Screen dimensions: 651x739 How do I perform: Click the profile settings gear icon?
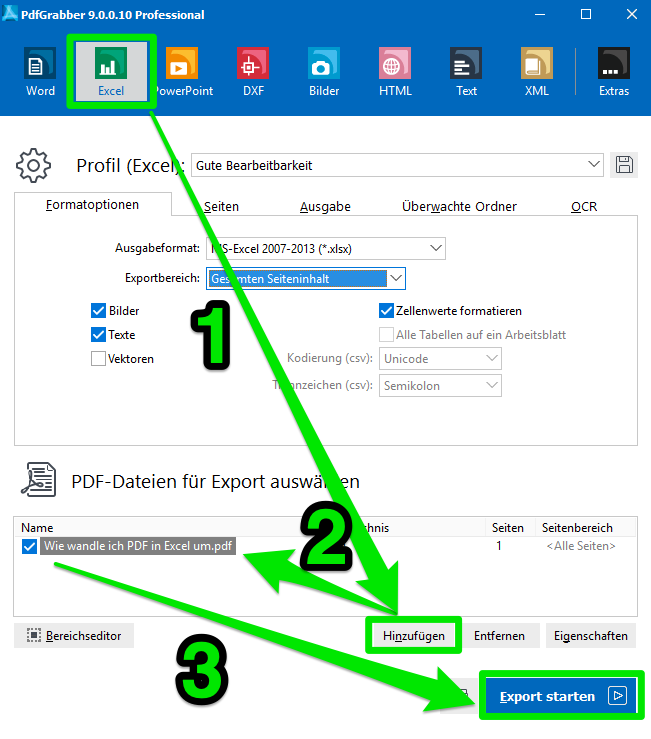click(x=33, y=165)
